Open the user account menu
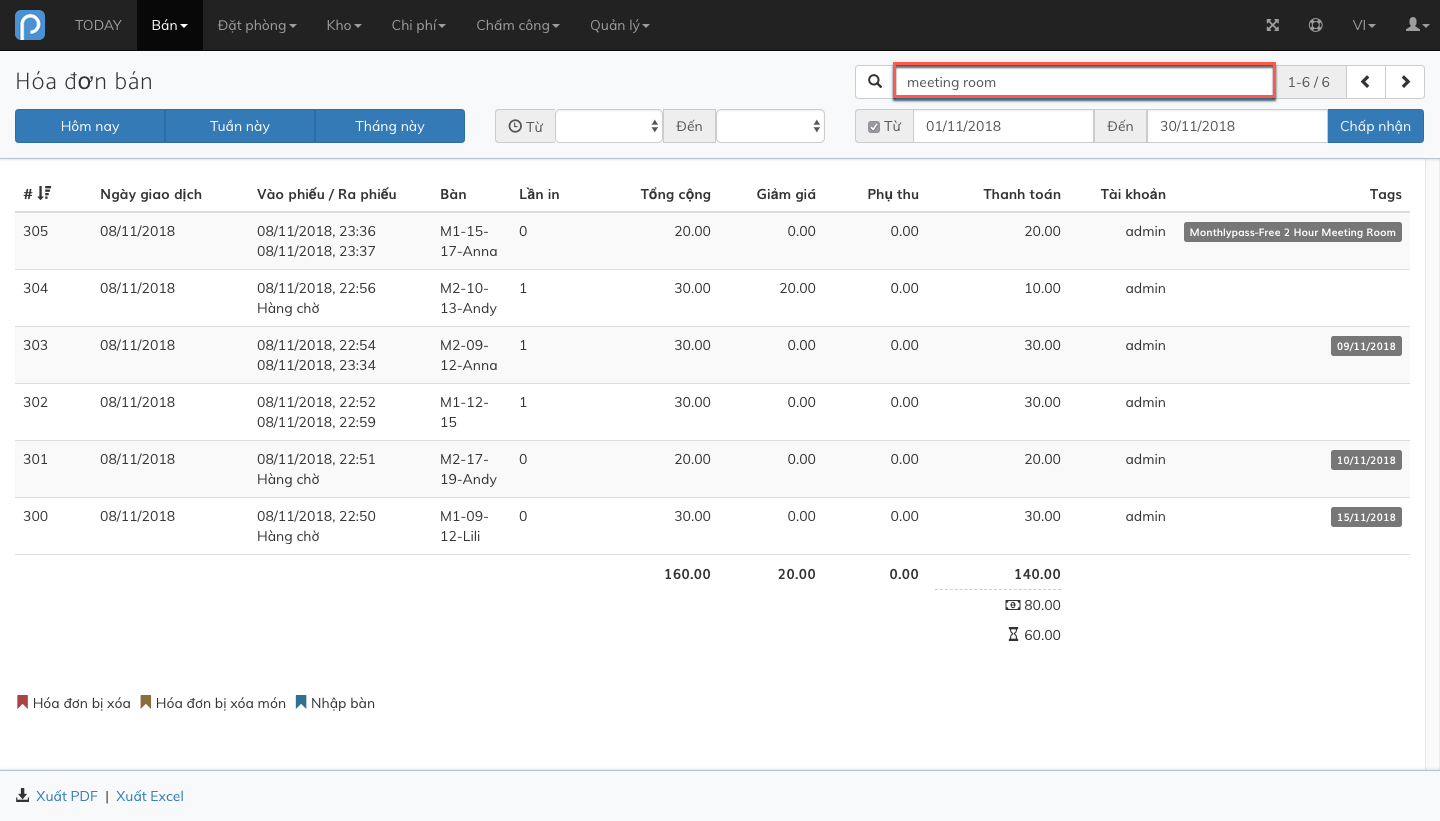Image resolution: width=1440 pixels, height=821 pixels. [x=1418, y=25]
